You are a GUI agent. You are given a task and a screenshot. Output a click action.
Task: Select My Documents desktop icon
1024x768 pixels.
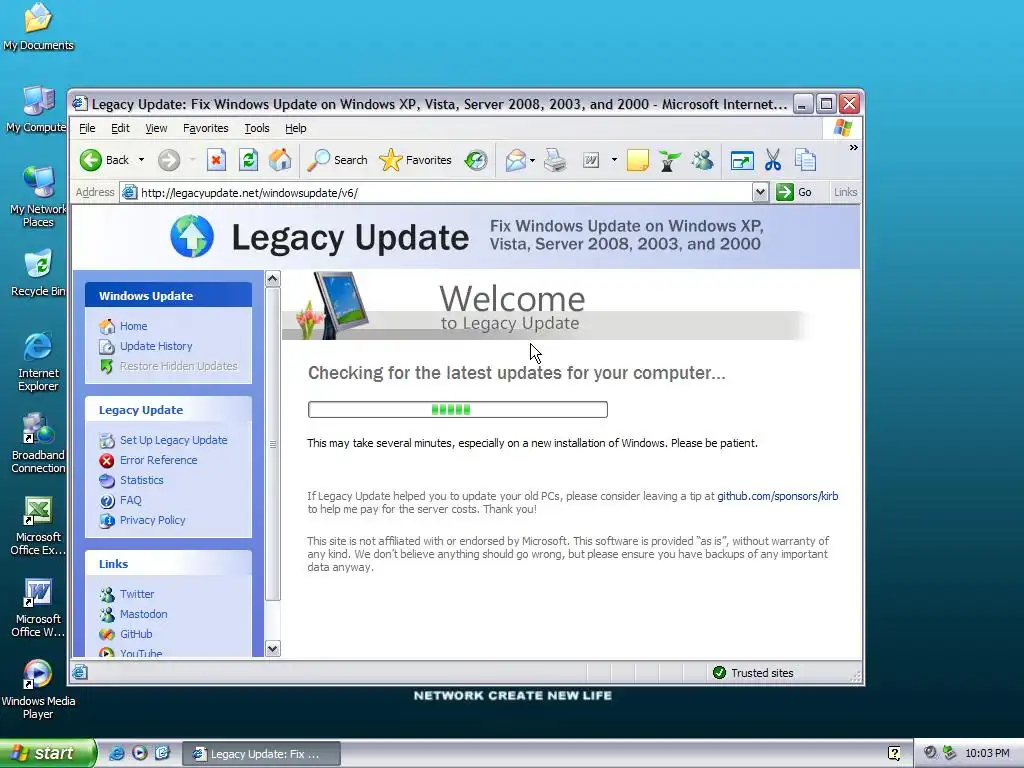pyautogui.click(x=38, y=27)
